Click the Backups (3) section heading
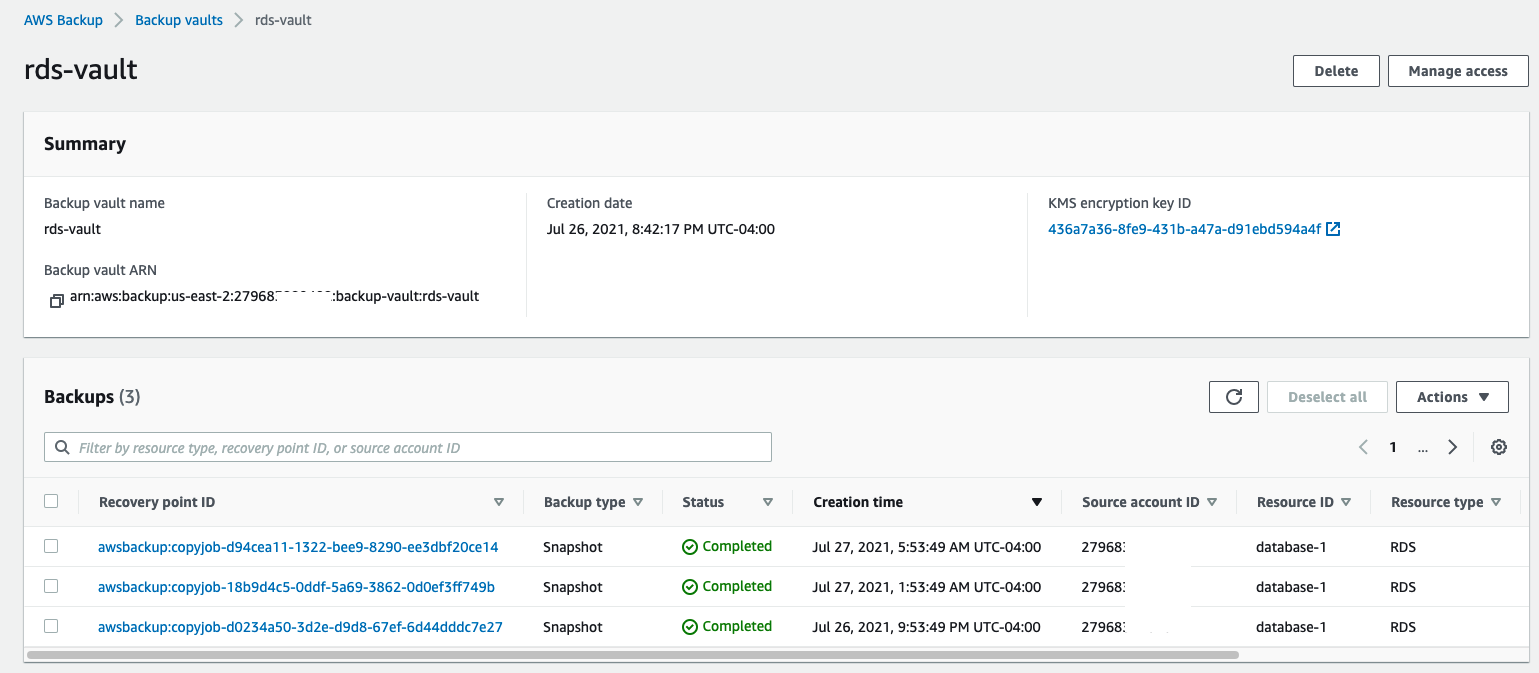This screenshot has height=673, width=1539. point(92,397)
